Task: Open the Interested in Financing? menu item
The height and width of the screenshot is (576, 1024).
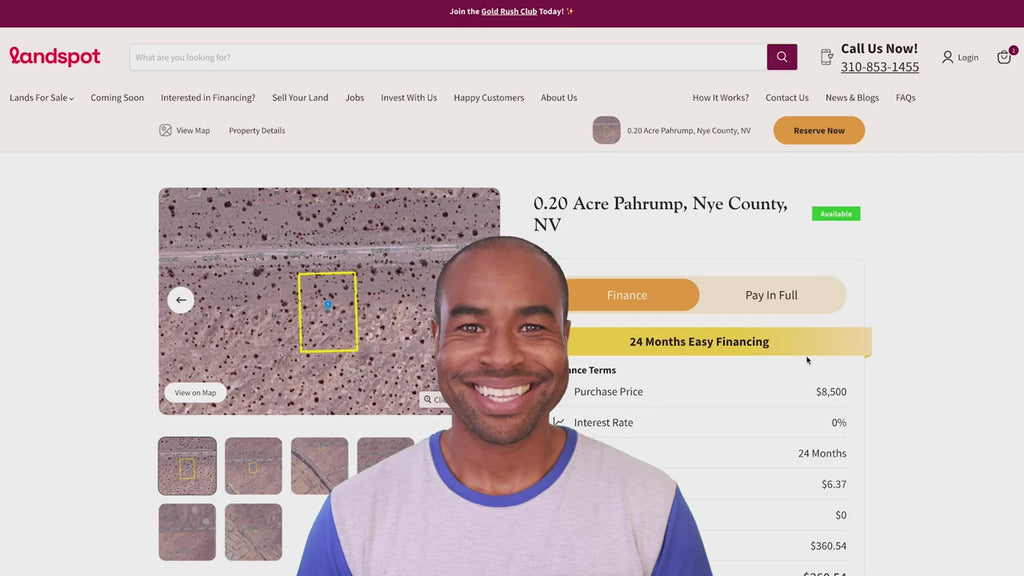Action: pyautogui.click(x=208, y=98)
